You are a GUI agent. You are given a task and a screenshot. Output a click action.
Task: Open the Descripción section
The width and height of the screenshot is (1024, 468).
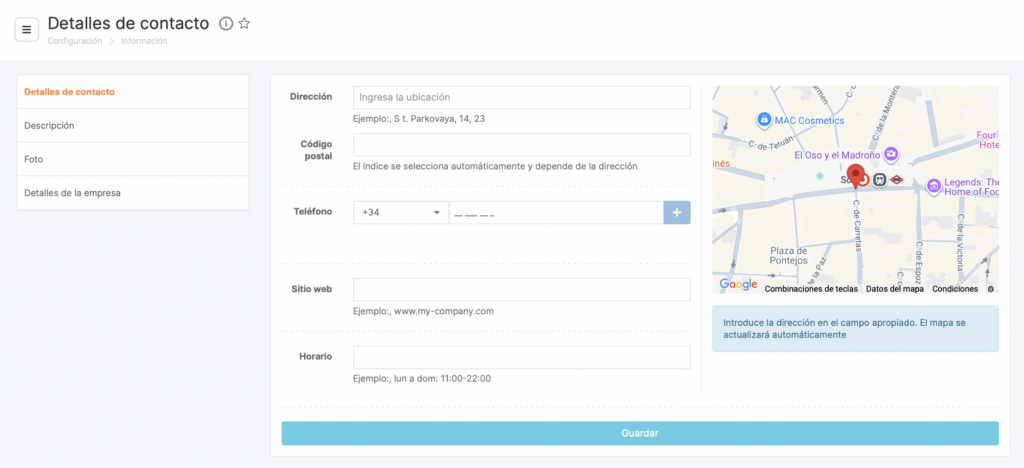pyautogui.click(x=133, y=125)
